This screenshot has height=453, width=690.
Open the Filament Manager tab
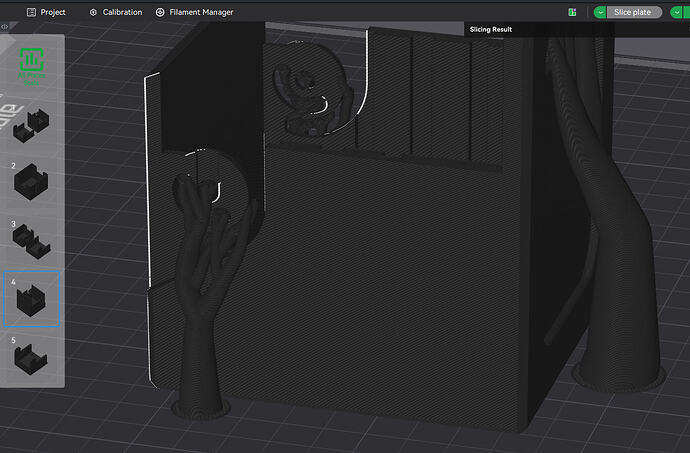pyautogui.click(x=195, y=12)
